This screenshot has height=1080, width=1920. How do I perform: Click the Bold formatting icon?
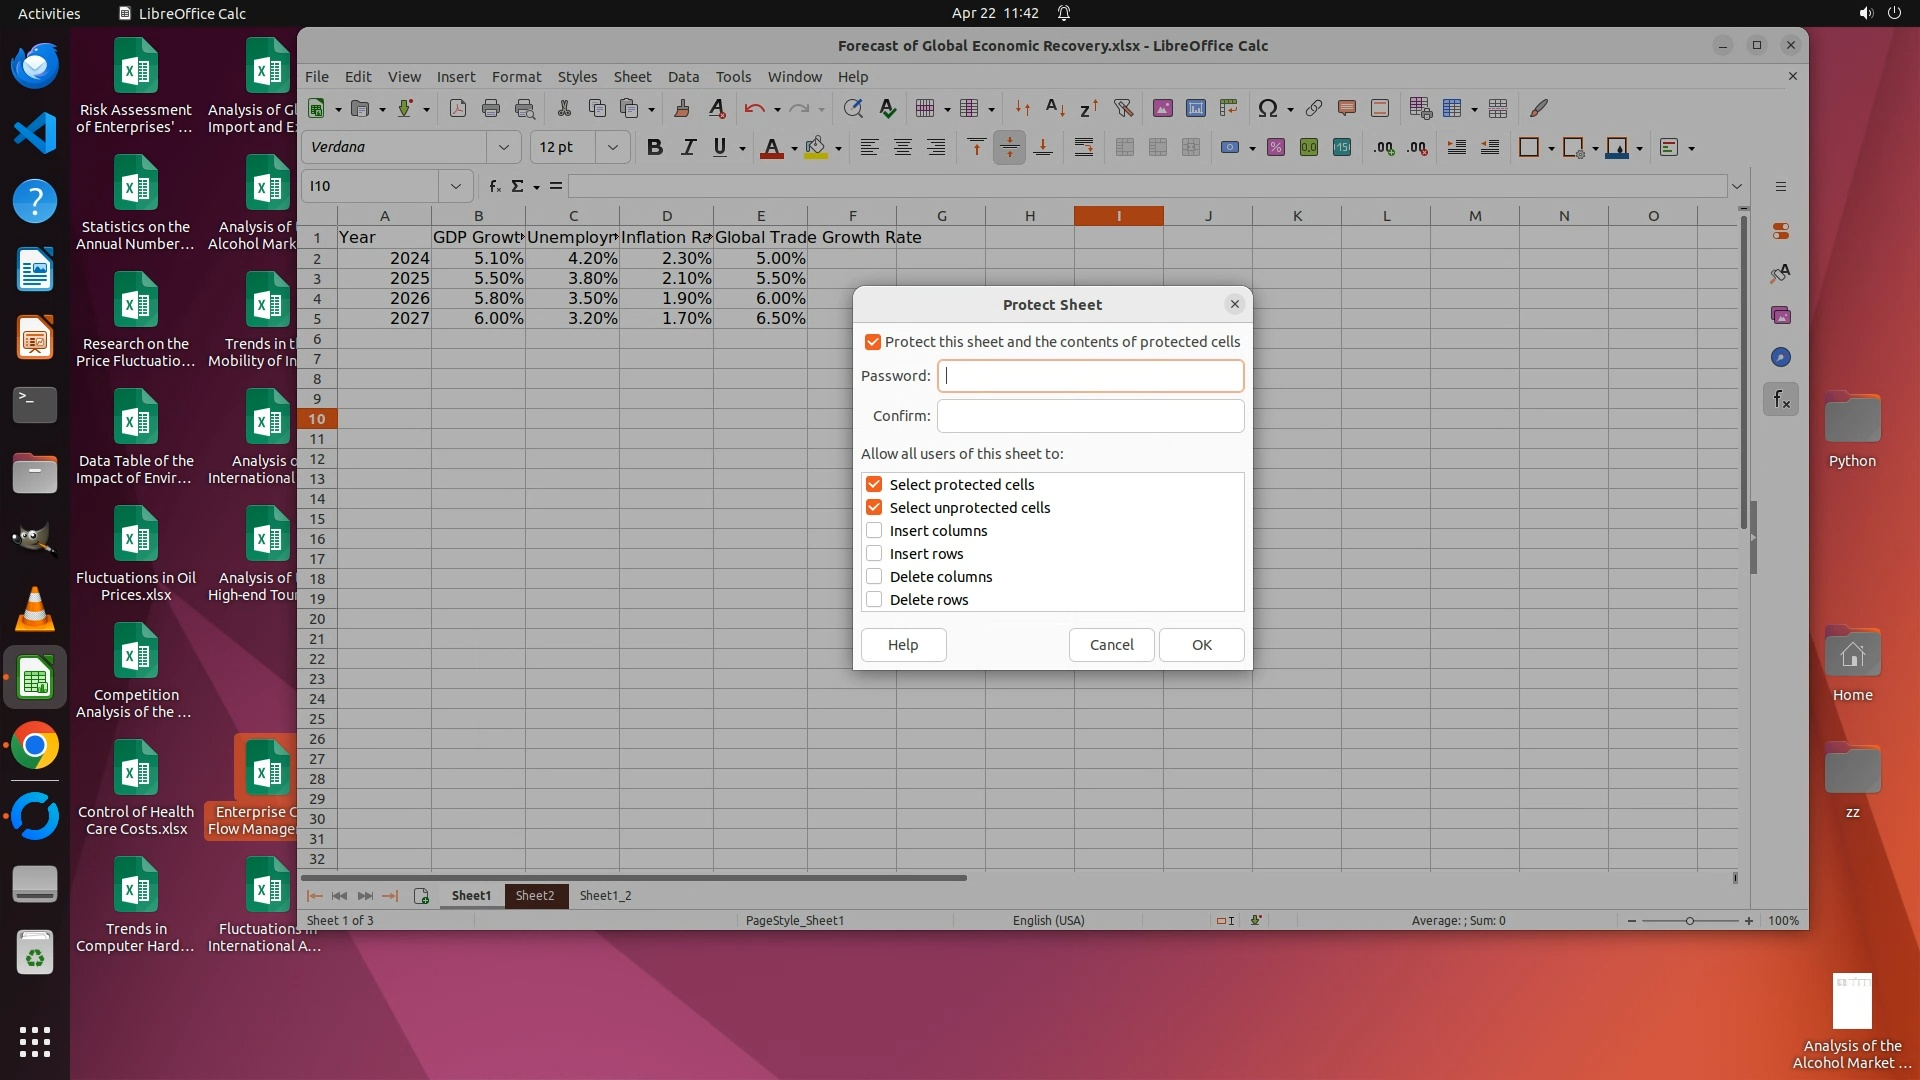point(654,148)
